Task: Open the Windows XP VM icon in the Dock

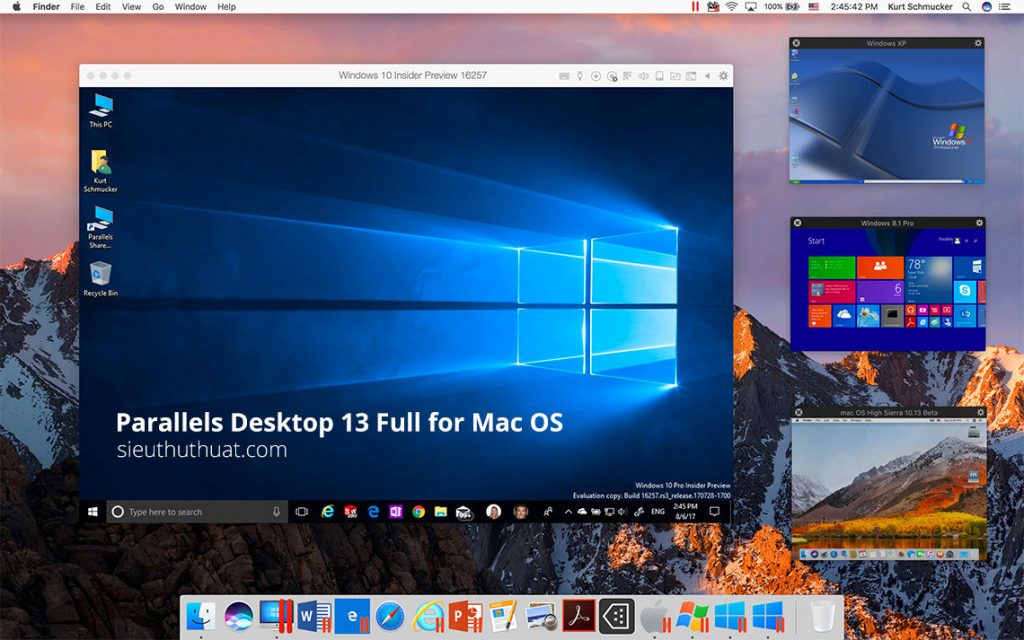Action: tap(692, 616)
